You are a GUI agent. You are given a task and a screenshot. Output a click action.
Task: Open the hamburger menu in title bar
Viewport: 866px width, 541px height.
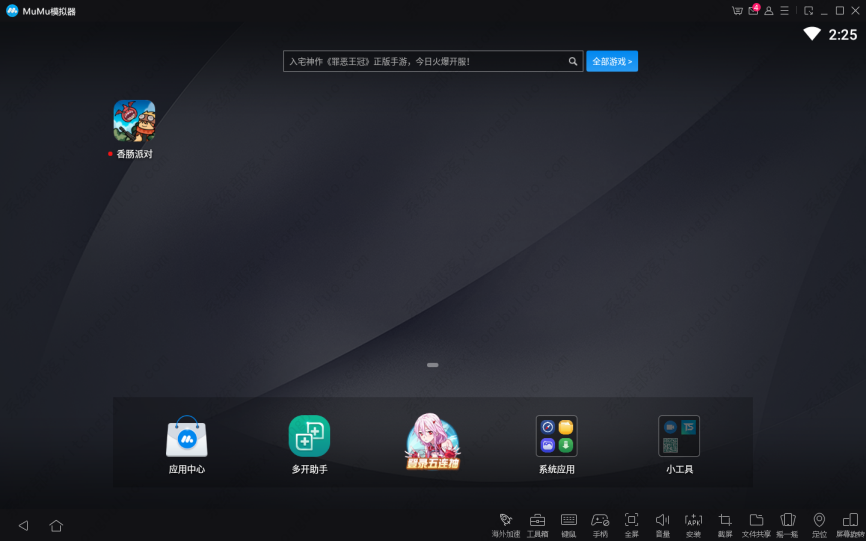pos(785,11)
